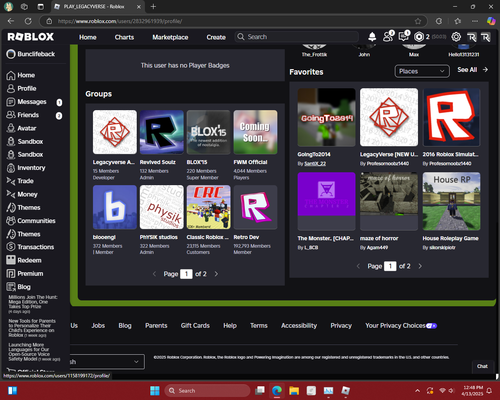Open the Charts tab

point(124,37)
